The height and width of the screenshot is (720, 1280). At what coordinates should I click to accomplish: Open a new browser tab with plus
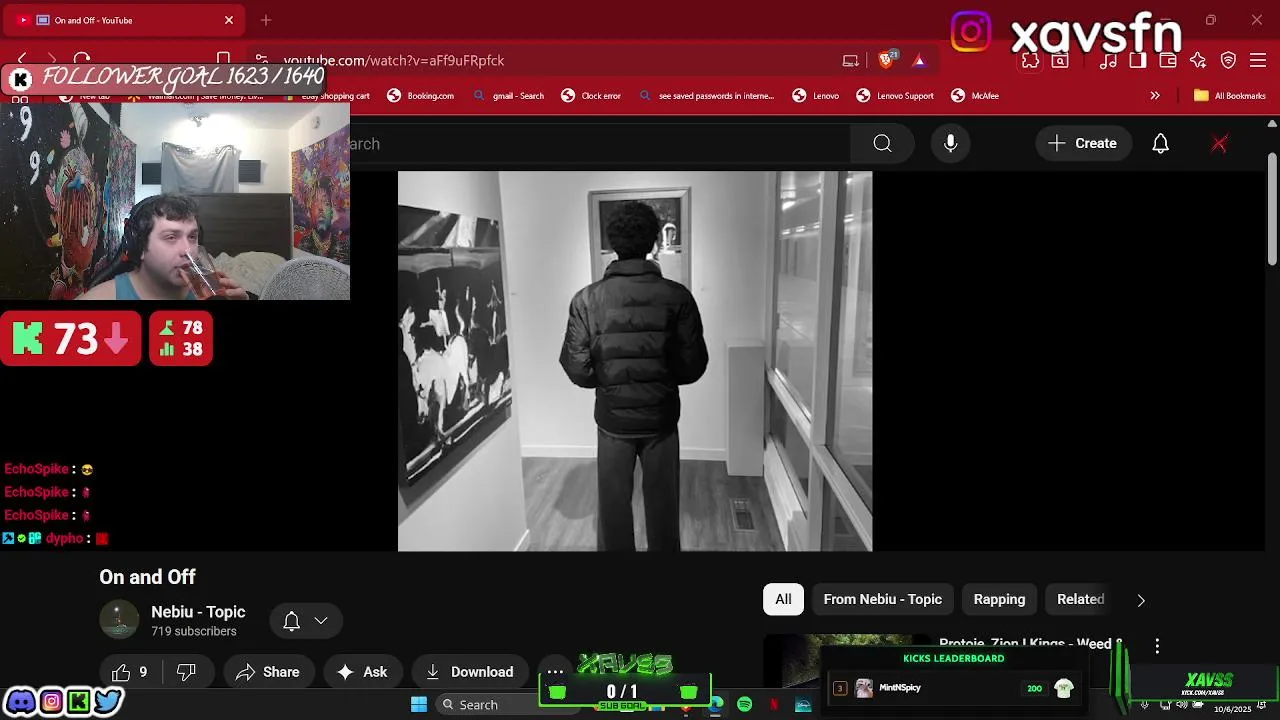click(x=266, y=20)
